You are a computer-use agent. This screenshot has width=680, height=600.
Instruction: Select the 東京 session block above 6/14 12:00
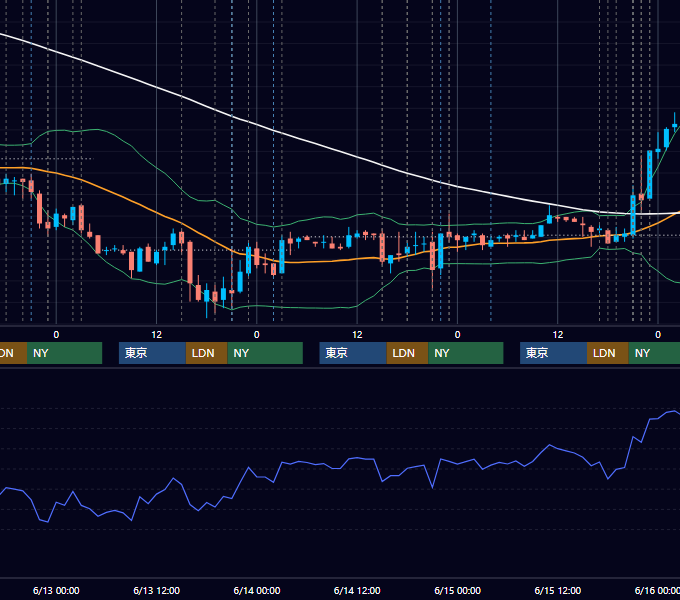[353, 353]
